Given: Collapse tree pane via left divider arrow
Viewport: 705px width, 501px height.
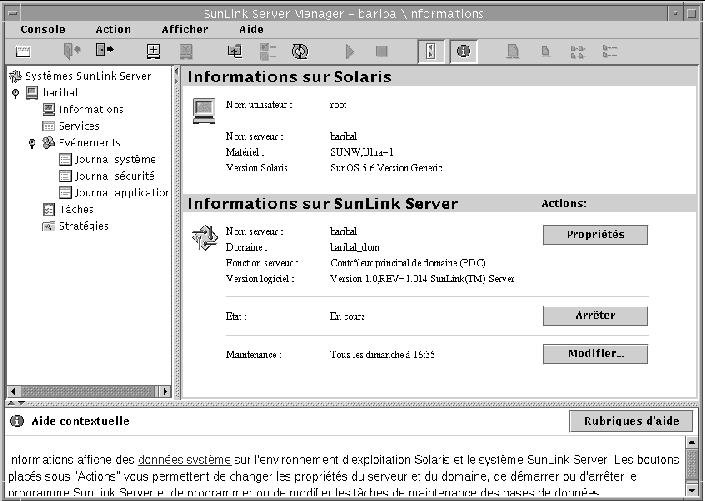Looking at the screenshot, I should coord(177,72).
